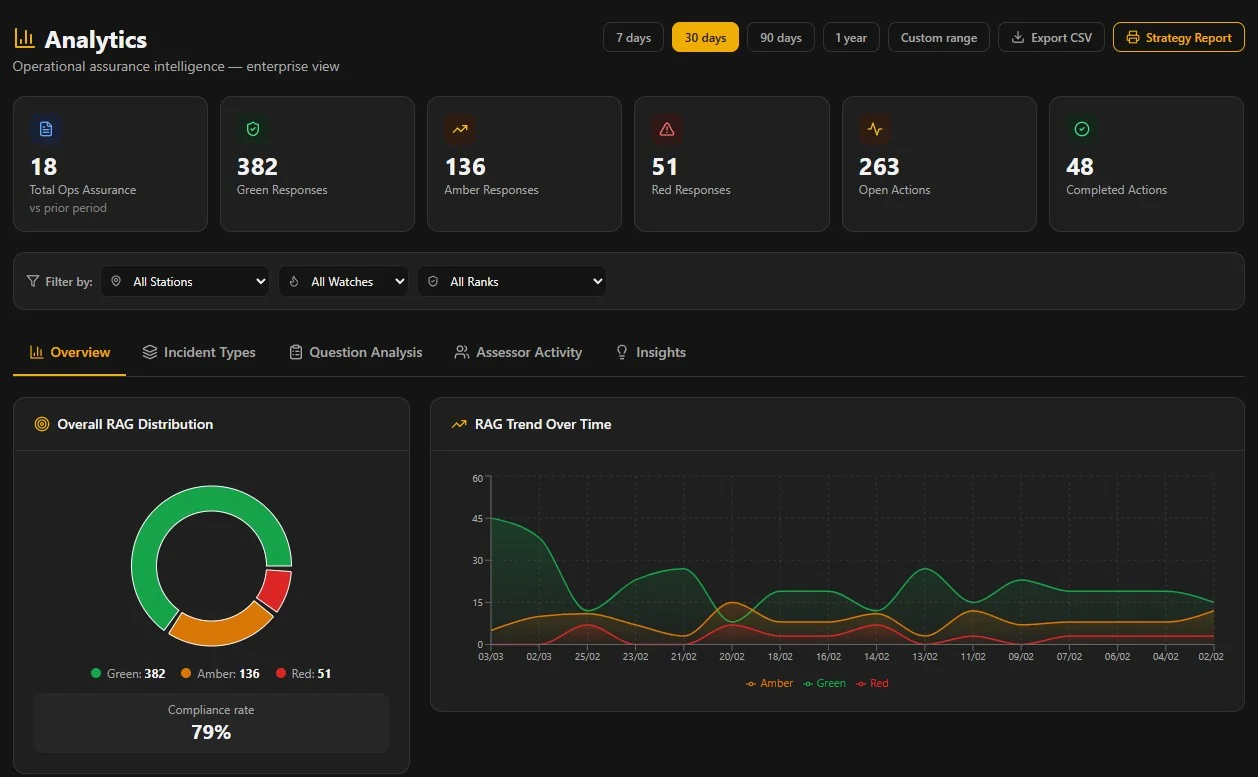Open the Question Analysis tab
Viewport: 1258px width, 777px height.
click(x=355, y=353)
